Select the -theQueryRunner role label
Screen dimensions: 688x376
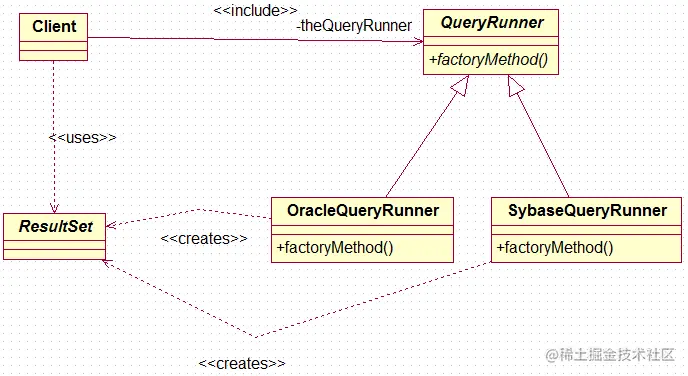[x=354, y=25]
